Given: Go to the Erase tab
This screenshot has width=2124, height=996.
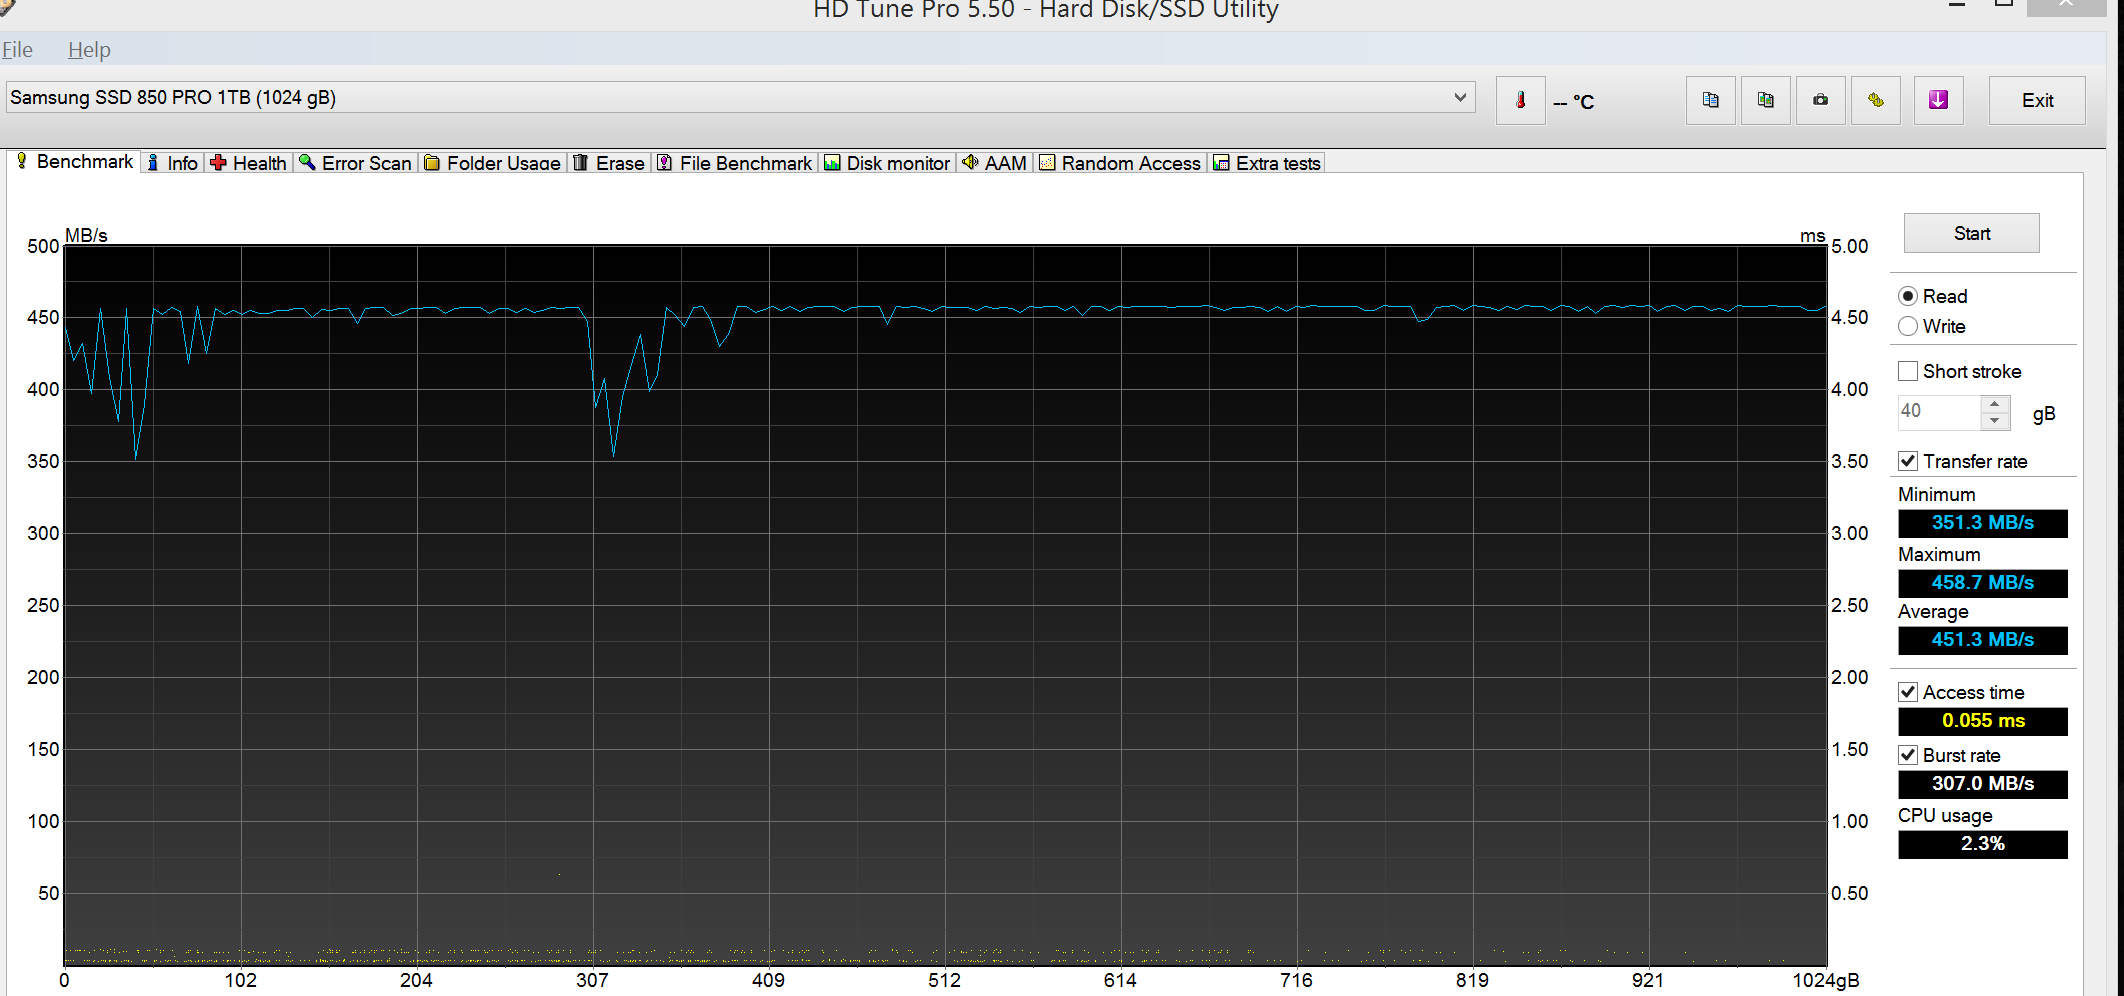Looking at the screenshot, I should [608, 163].
